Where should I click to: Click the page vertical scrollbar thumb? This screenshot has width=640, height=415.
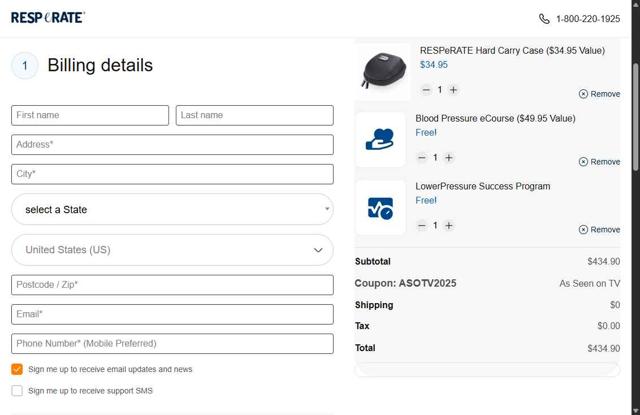click(636, 117)
